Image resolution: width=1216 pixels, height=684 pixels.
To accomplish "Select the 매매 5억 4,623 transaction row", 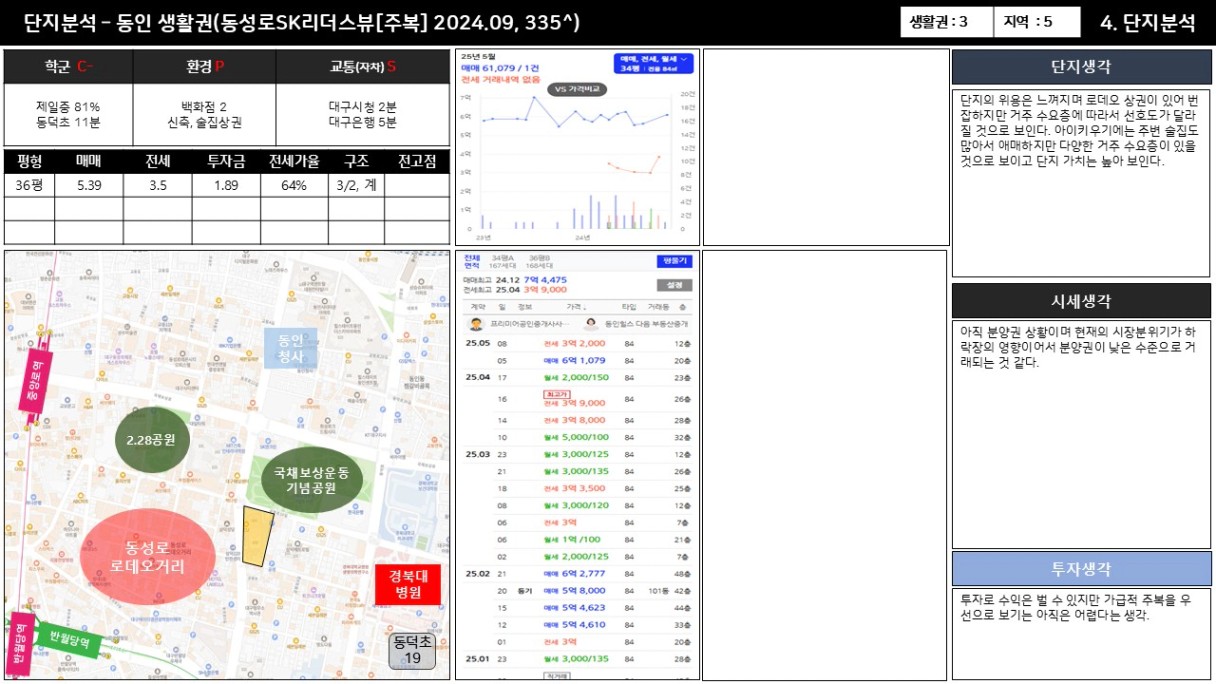I will pos(577,608).
